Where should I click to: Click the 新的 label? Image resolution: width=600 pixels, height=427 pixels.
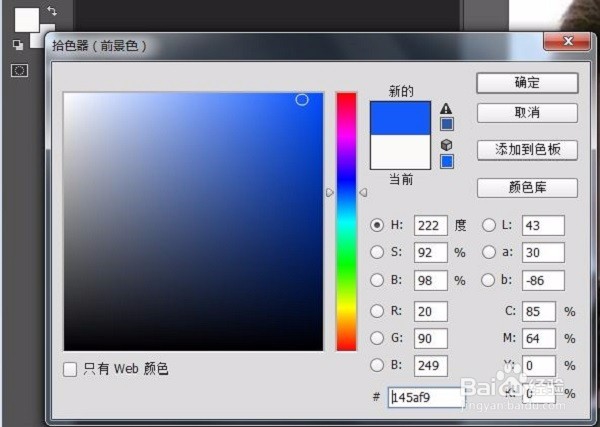[401, 91]
